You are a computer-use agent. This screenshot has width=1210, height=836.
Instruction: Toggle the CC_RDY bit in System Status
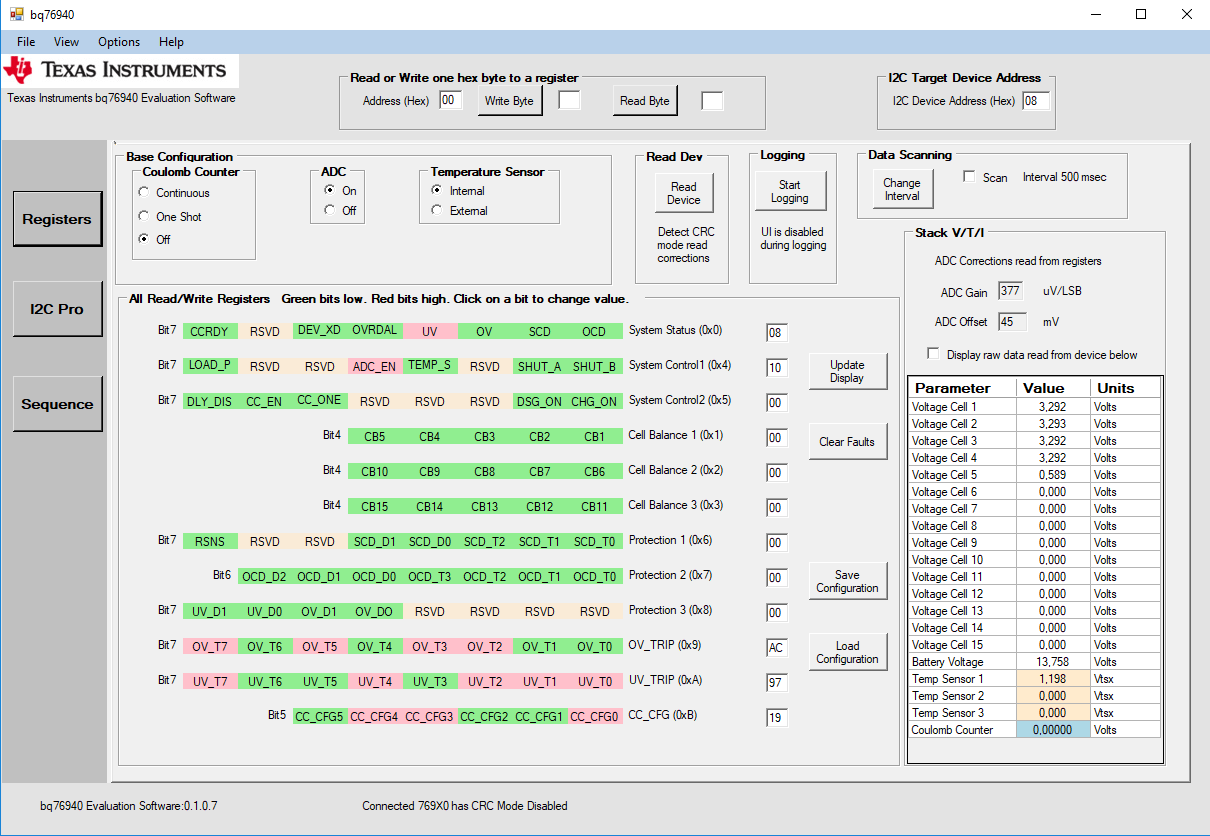point(210,331)
